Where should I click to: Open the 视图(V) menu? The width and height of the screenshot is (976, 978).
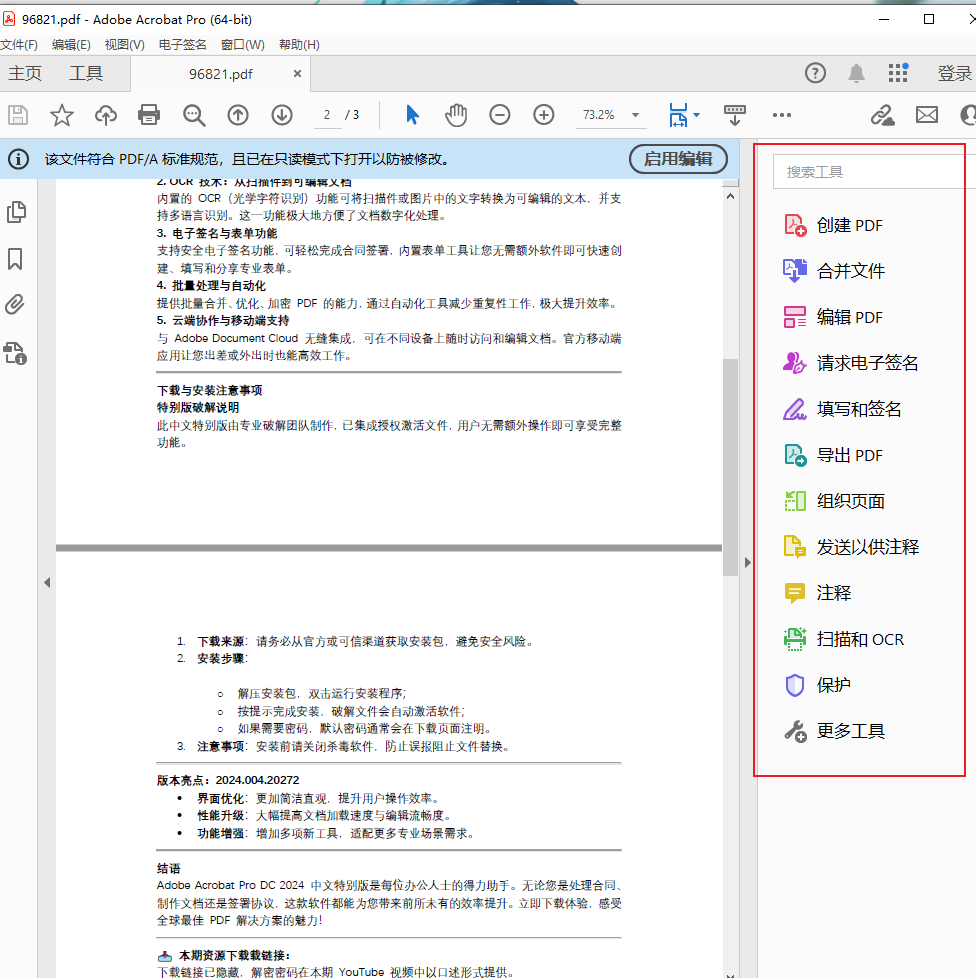pyautogui.click(x=125, y=45)
